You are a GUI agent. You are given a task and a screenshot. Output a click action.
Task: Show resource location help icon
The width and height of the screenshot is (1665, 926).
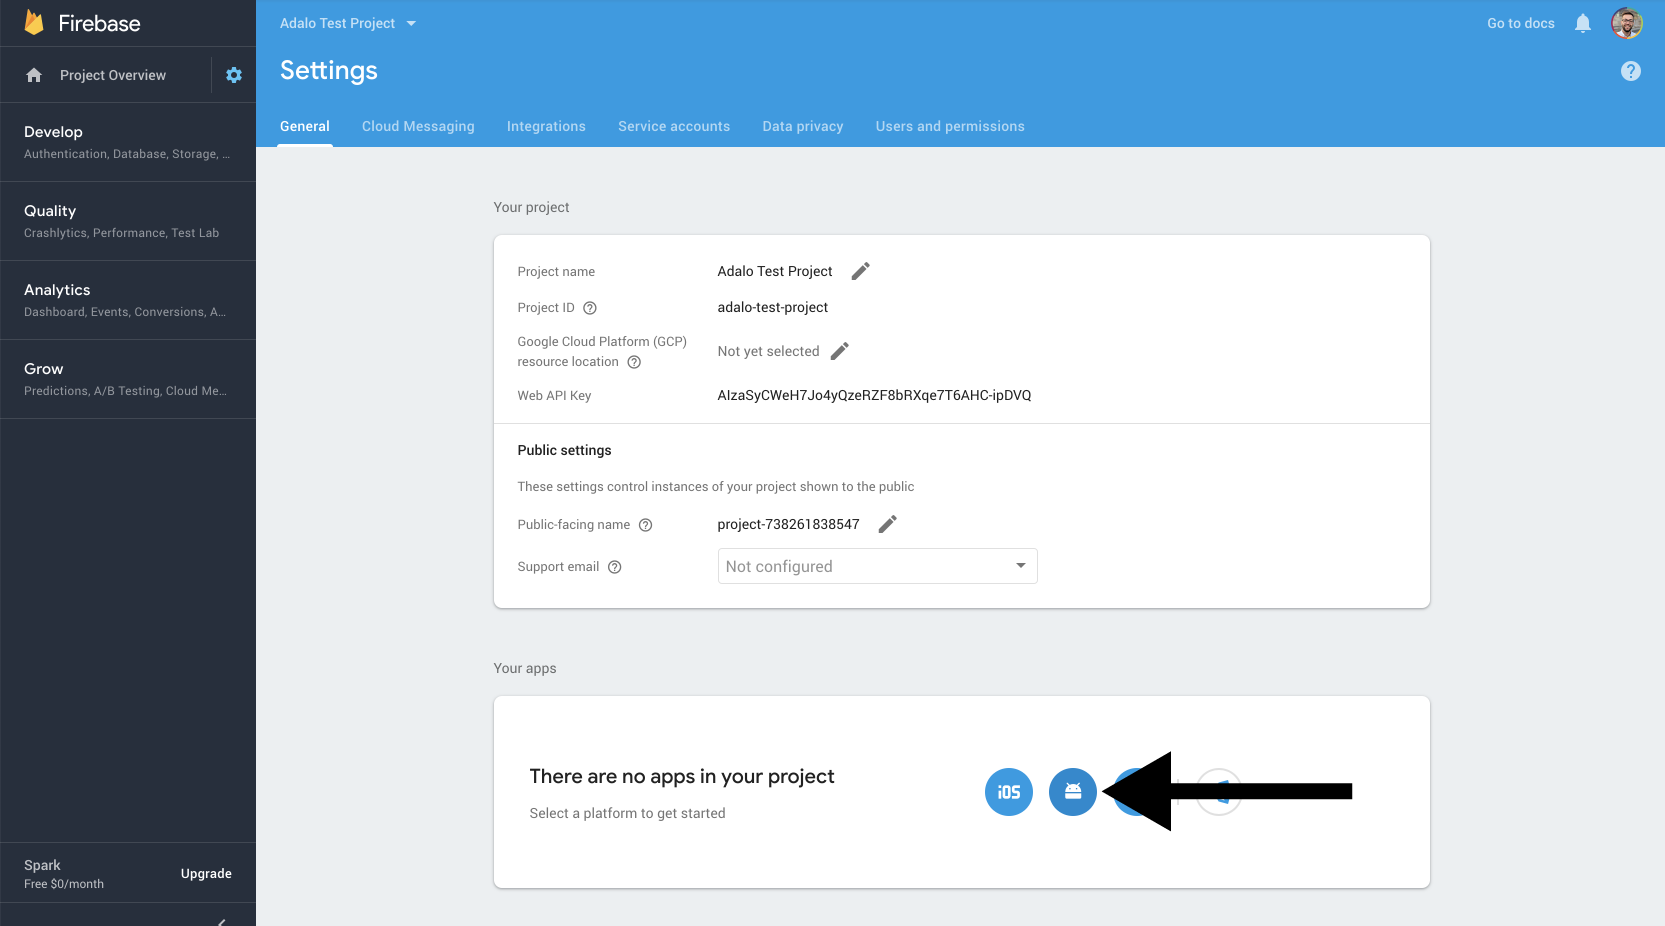pos(634,362)
